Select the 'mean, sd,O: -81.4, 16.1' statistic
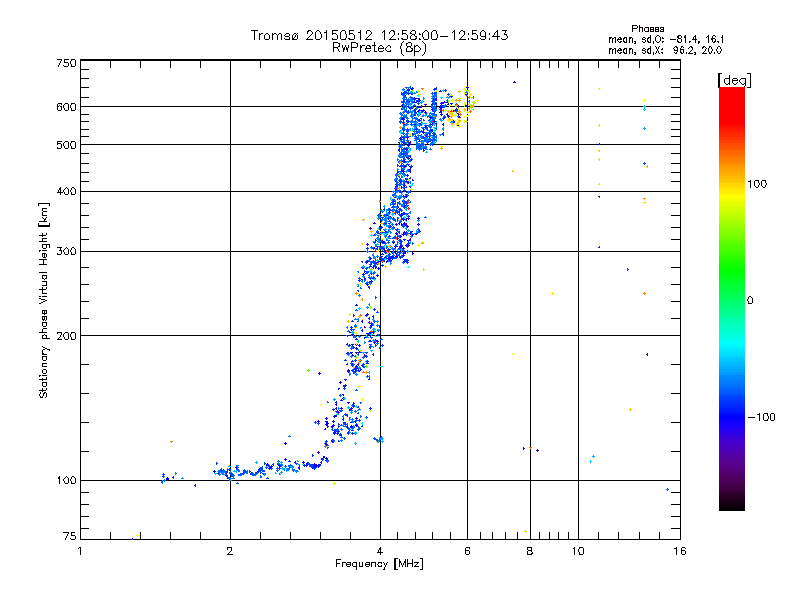 pyautogui.click(x=666, y=39)
